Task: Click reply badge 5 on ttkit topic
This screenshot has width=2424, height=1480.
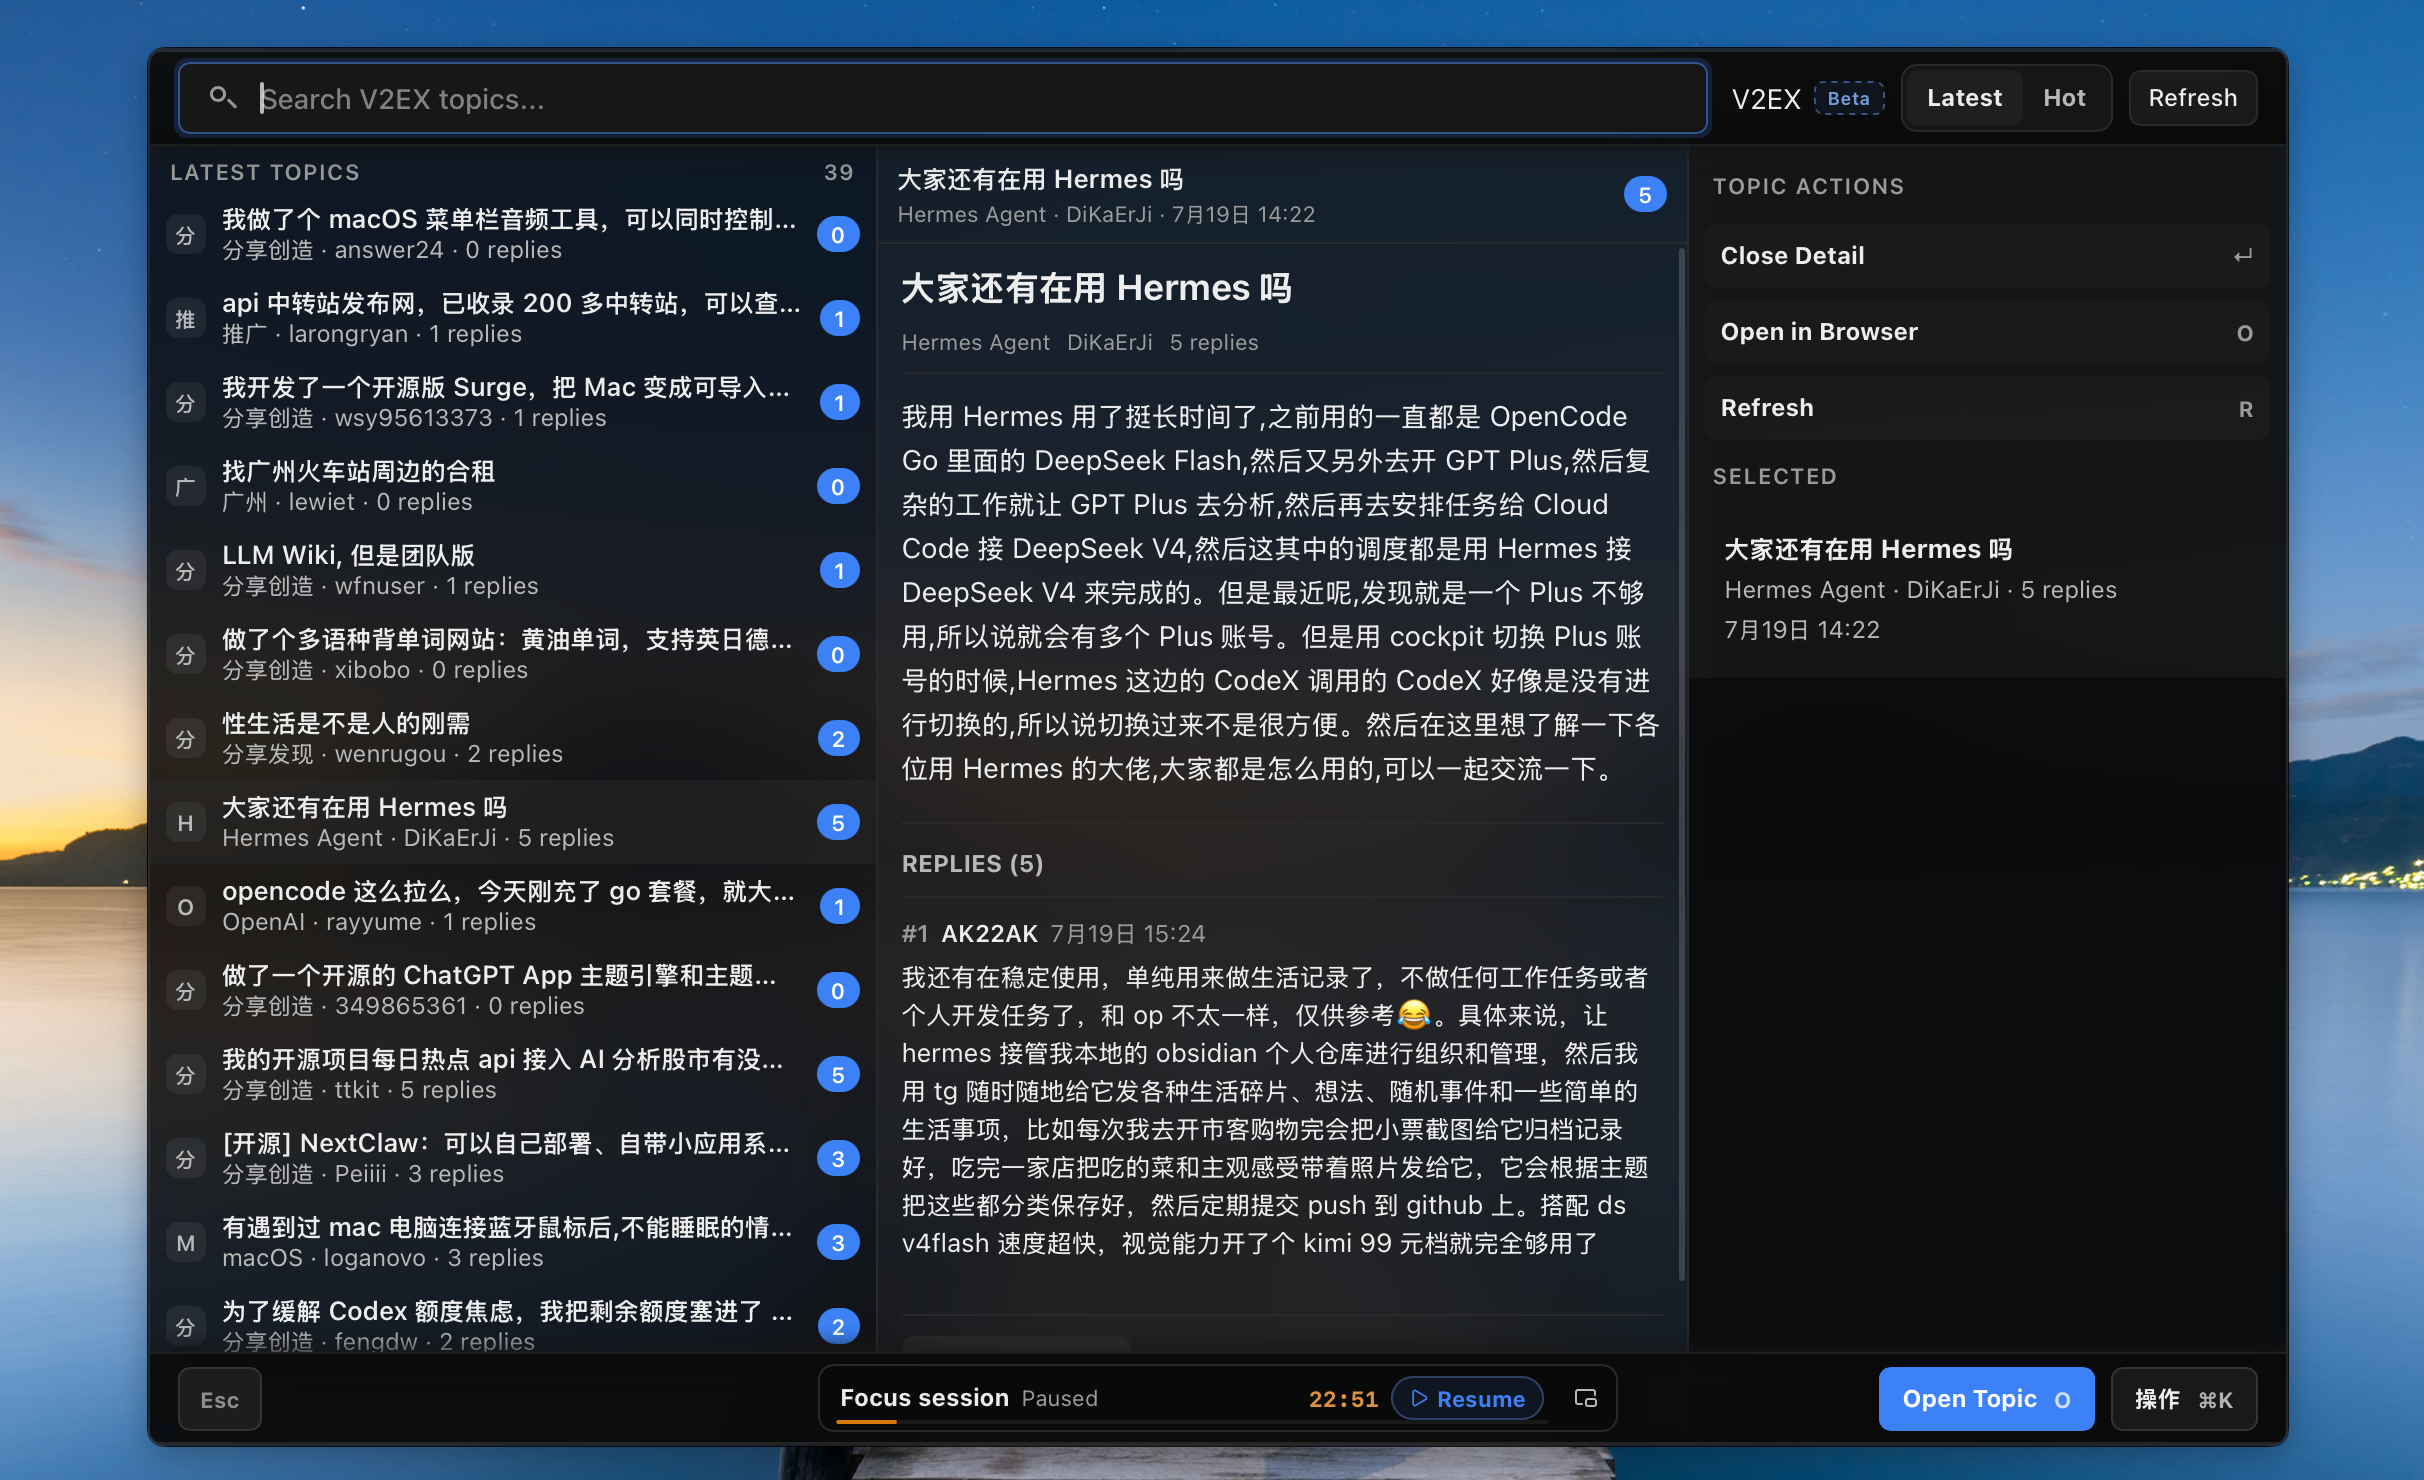Action: tap(838, 1075)
